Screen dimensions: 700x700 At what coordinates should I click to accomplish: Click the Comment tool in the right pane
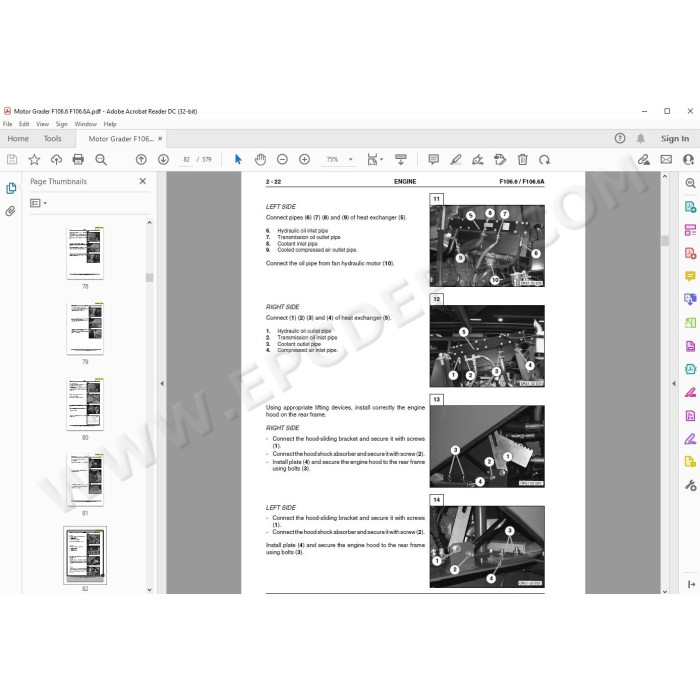[x=690, y=276]
